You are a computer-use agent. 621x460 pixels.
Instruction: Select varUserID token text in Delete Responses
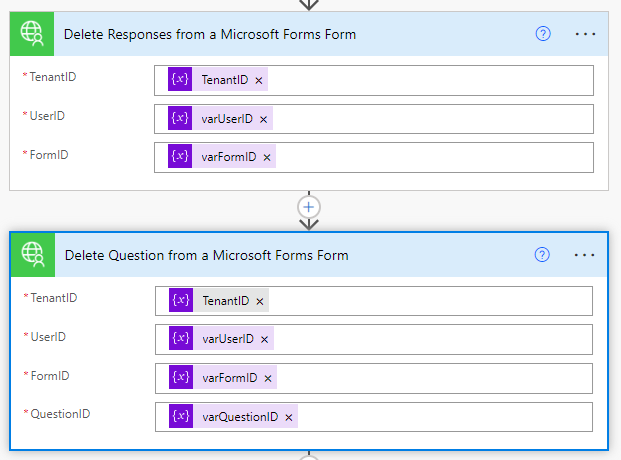tap(227, 118)
